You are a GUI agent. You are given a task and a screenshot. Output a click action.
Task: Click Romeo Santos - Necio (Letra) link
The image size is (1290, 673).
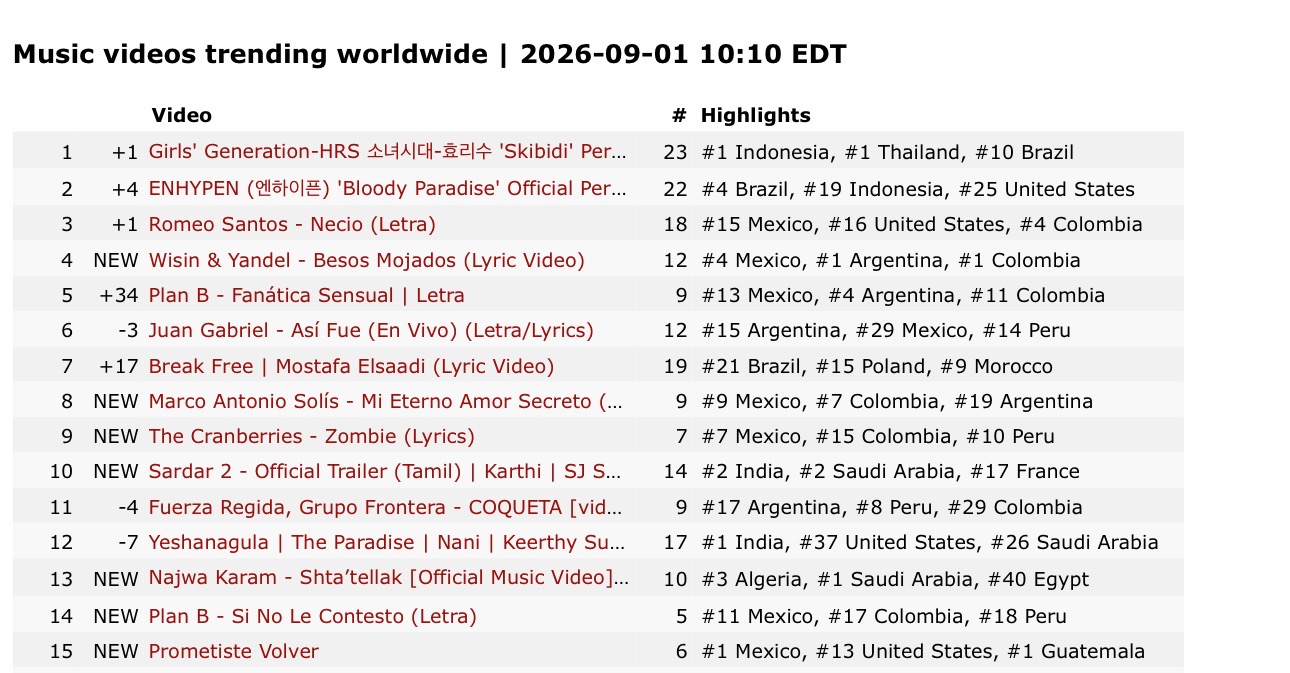pyautogui.click(x=292, y=224)
